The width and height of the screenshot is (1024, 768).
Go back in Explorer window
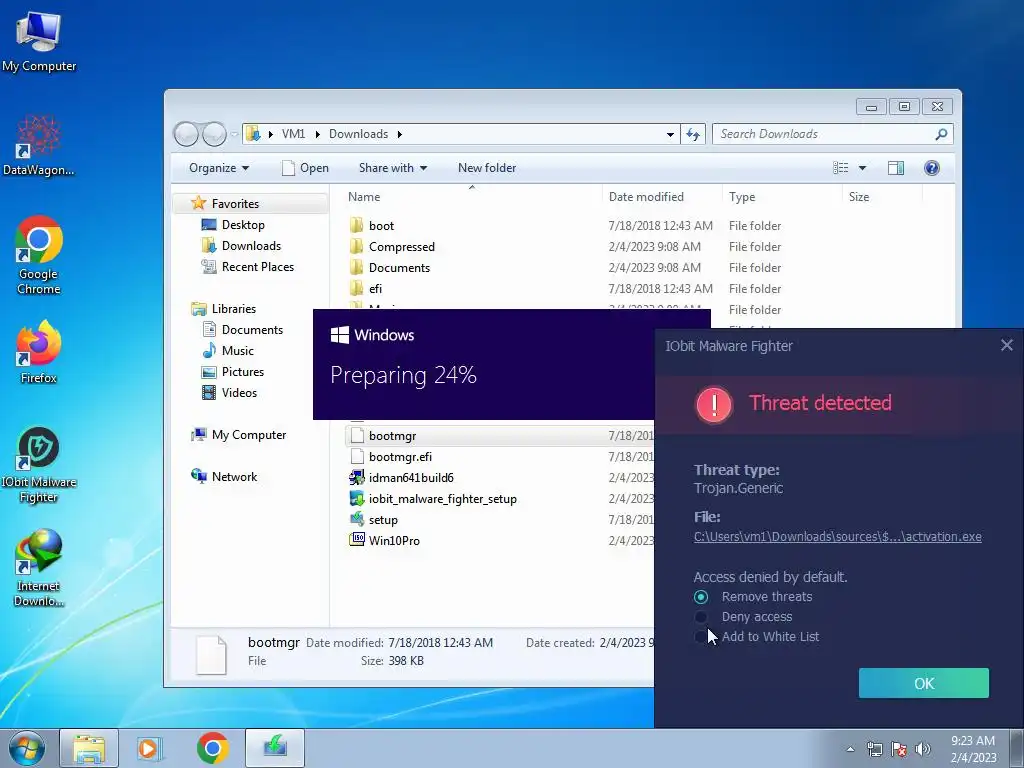click(x=186, y=134)
